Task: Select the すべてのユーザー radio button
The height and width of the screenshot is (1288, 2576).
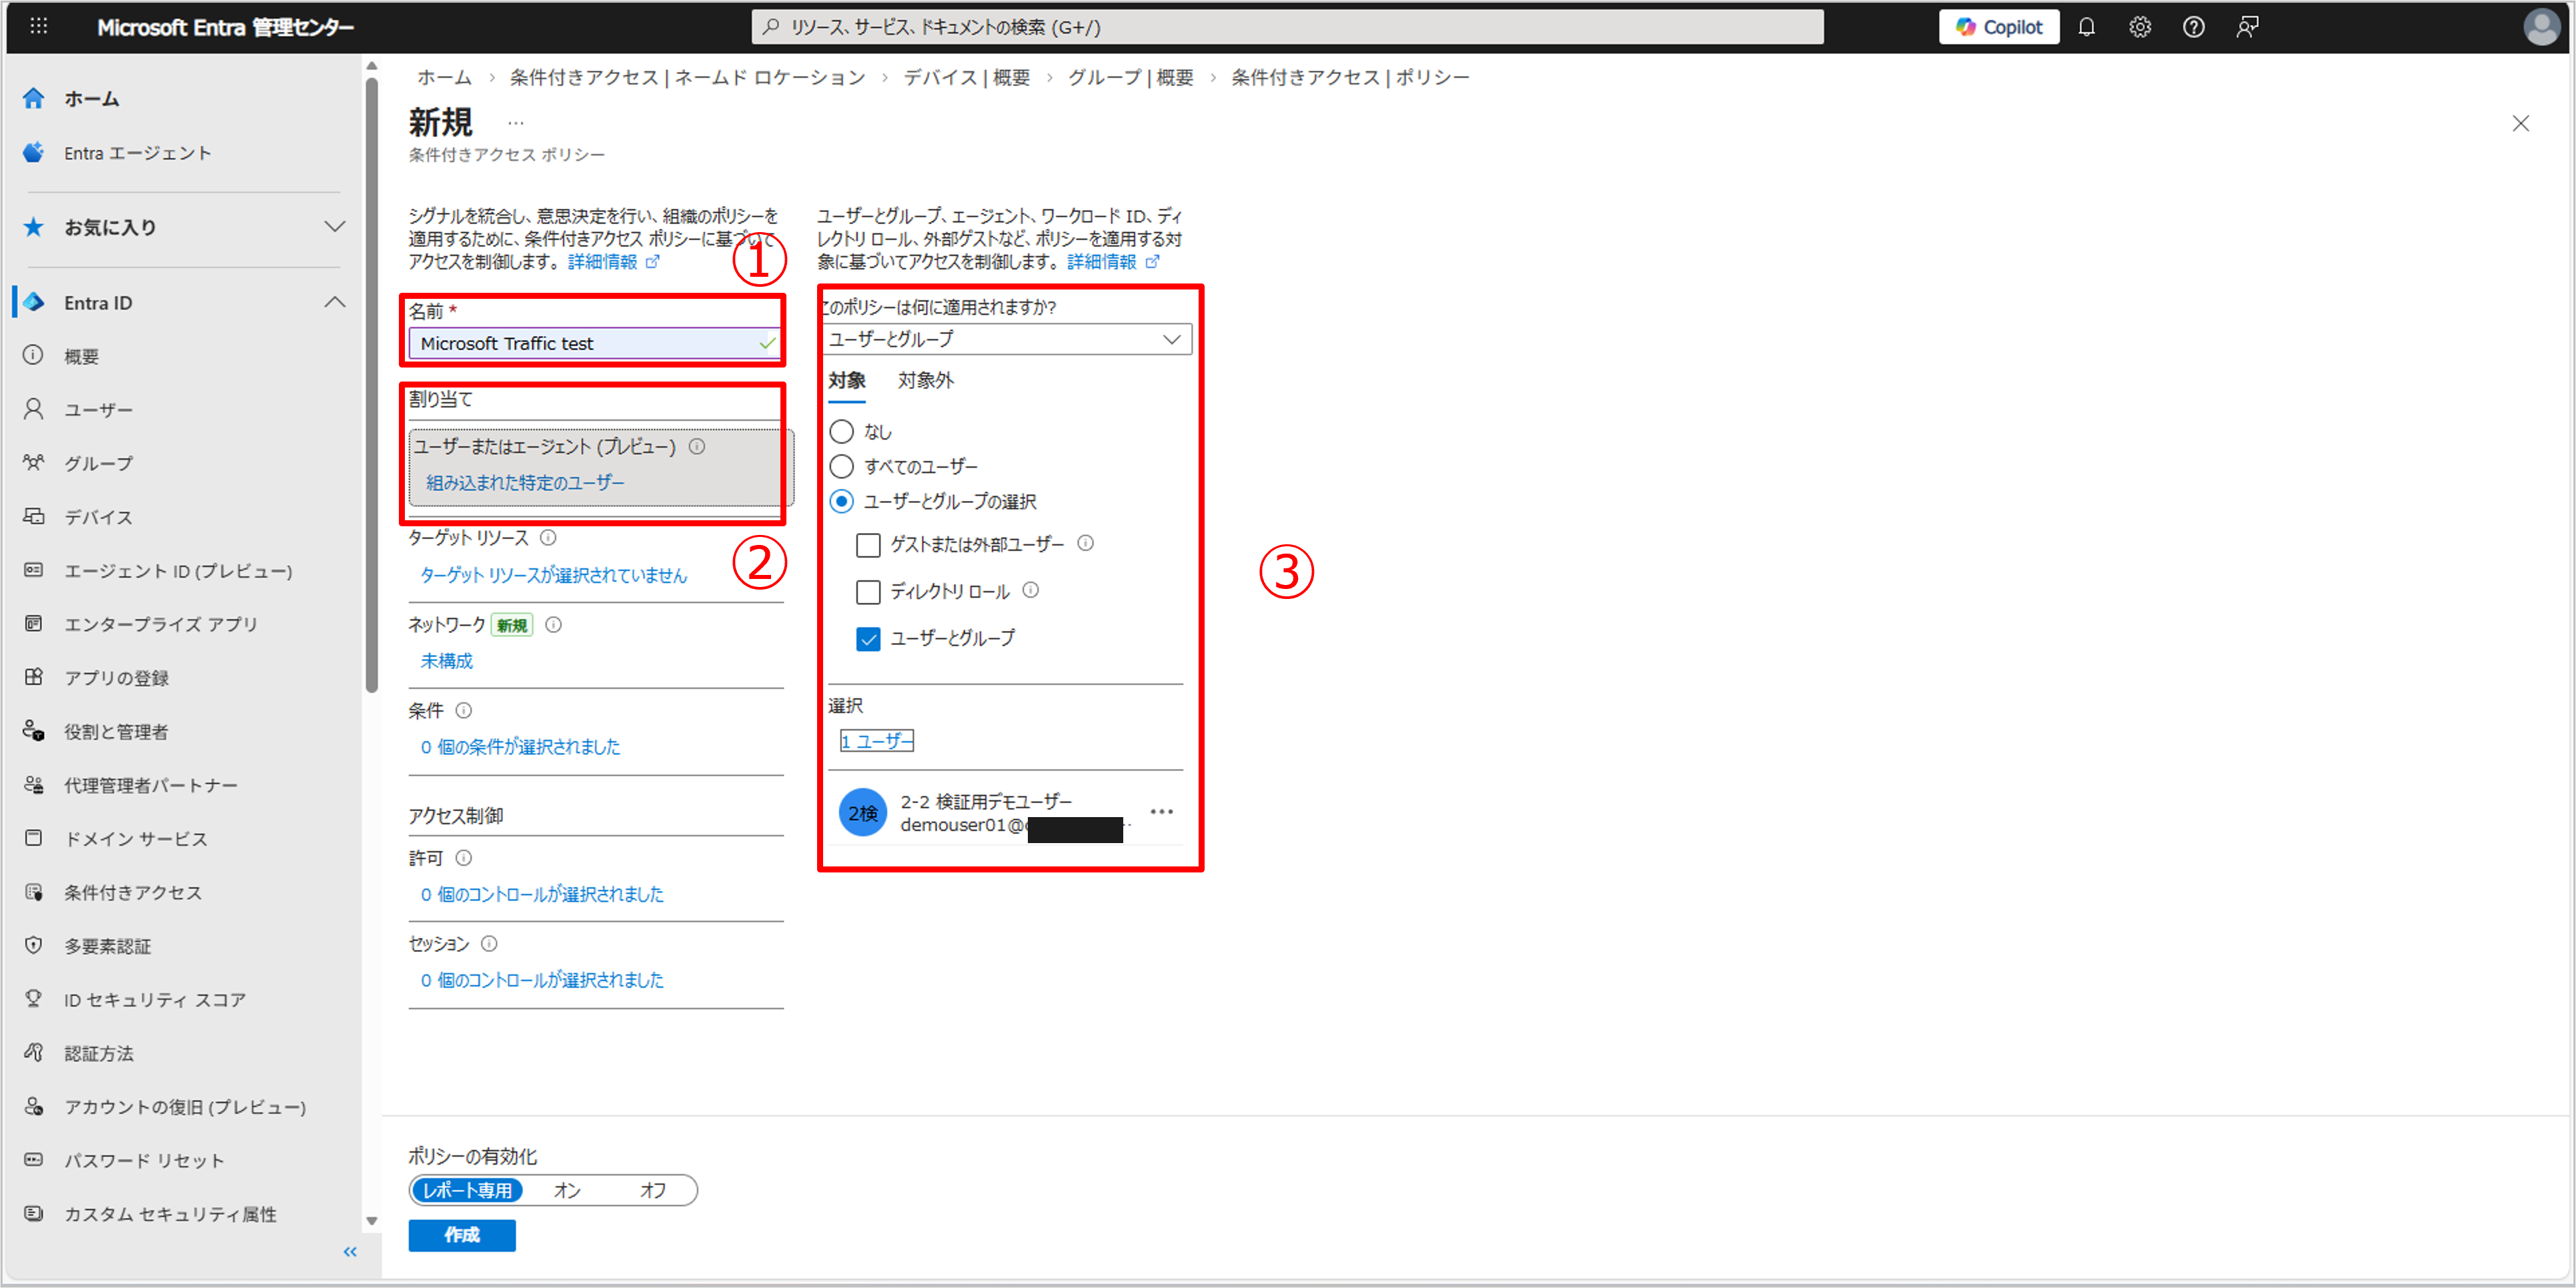Action: click(842, 466)
